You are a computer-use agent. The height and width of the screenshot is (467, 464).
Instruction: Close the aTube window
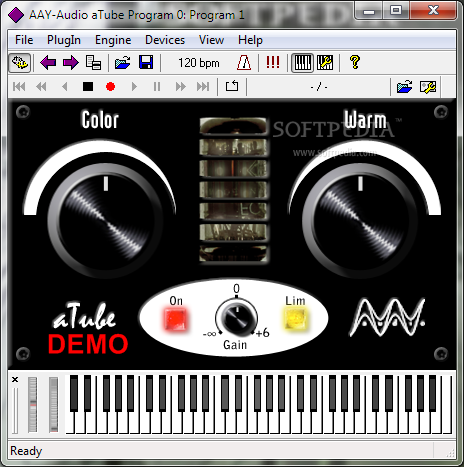(433, 11)
